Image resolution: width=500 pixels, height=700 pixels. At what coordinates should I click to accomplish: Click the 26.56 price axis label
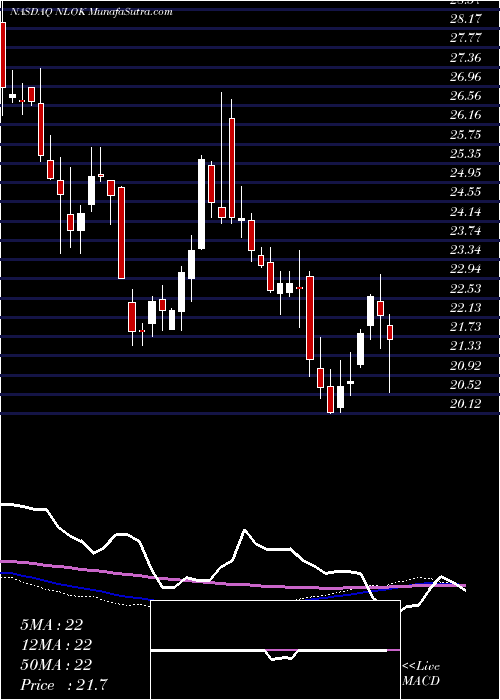point(466,96)
